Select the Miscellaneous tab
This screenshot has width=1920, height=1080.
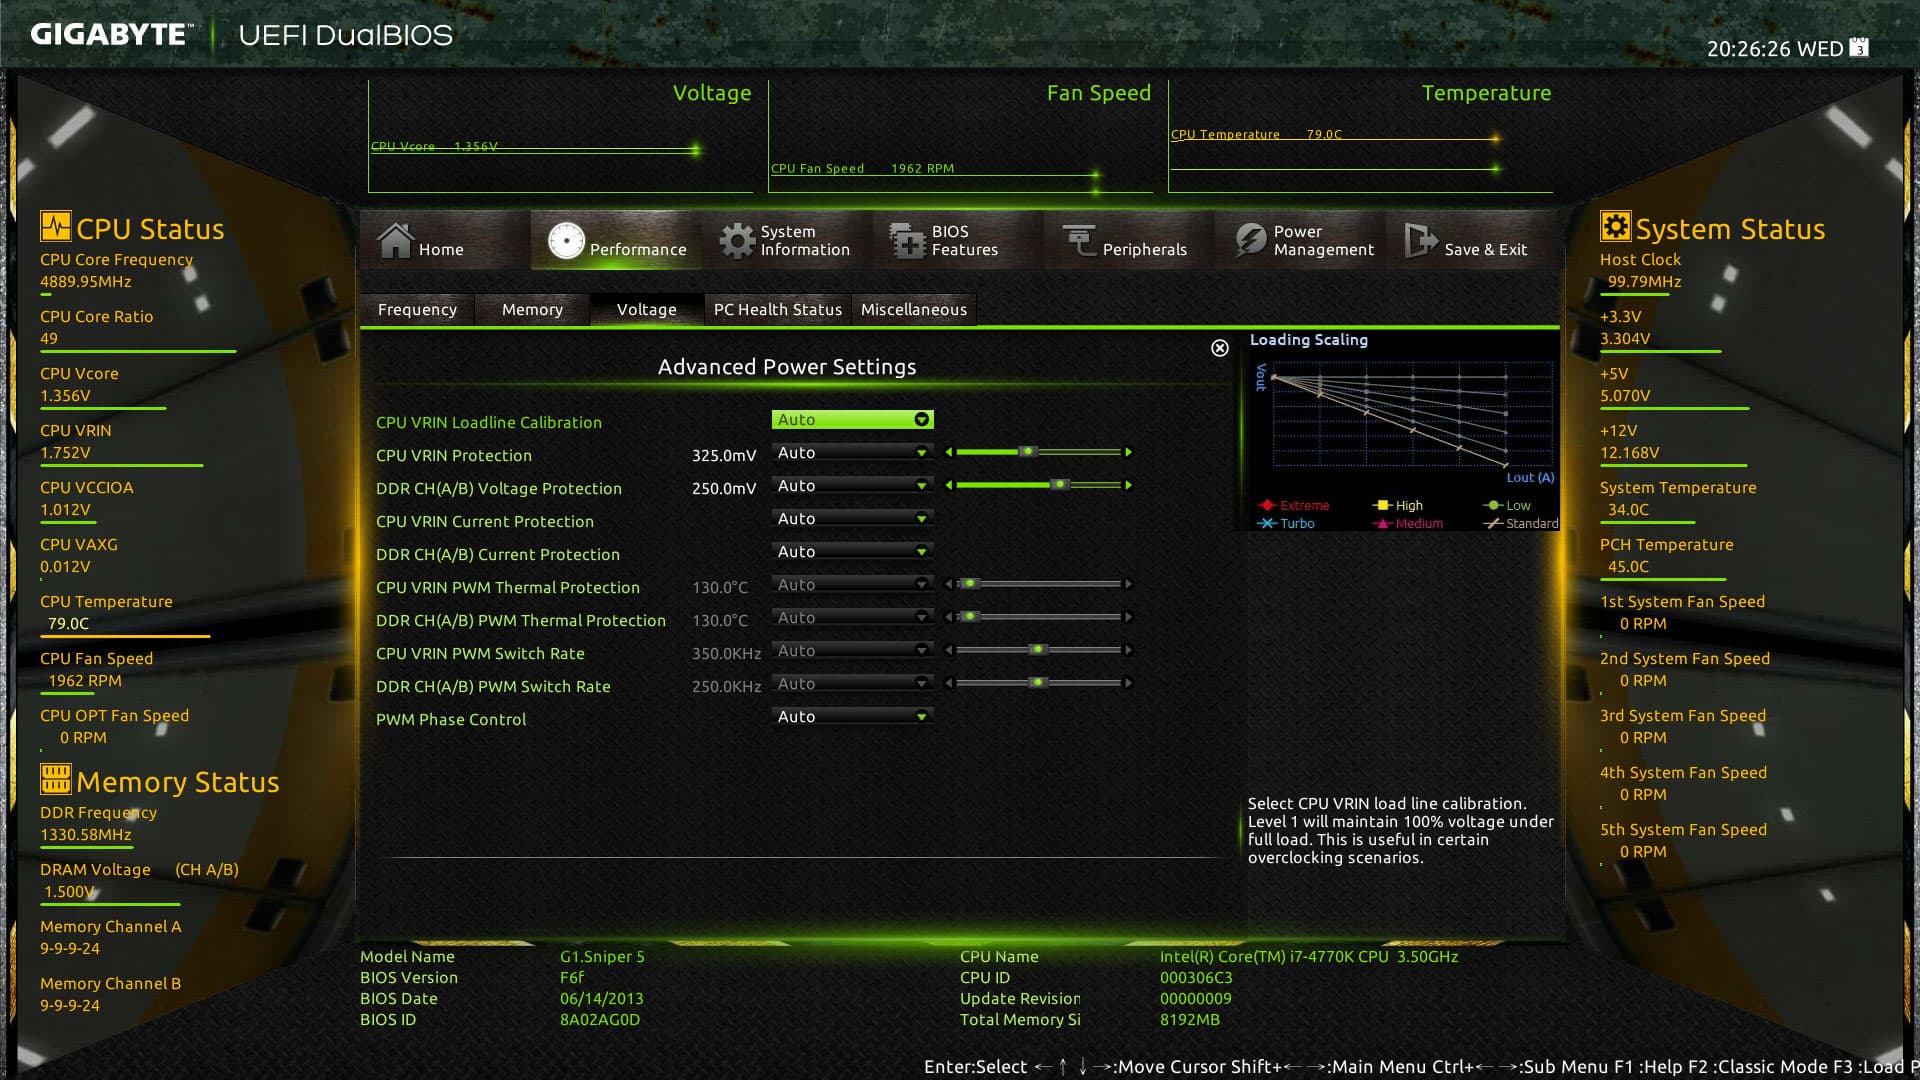913,310
